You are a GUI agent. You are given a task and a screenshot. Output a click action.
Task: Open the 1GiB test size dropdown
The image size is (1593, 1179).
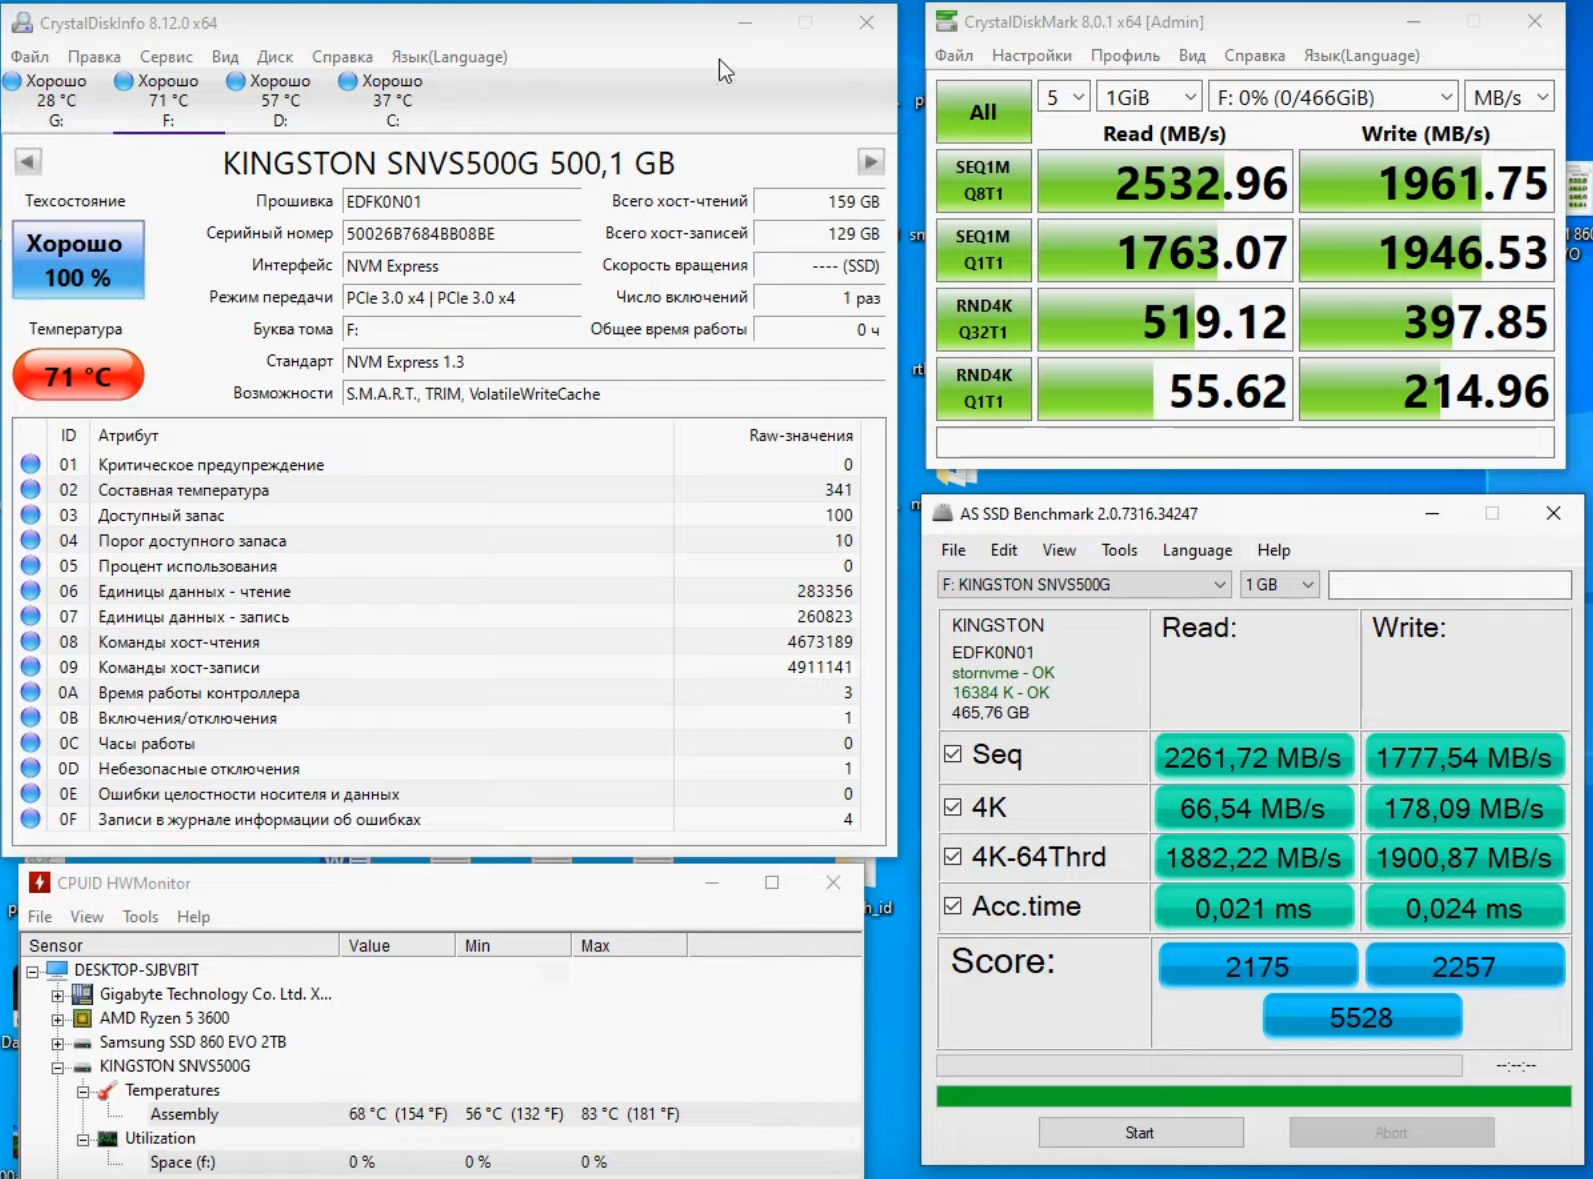point(1149,97)
